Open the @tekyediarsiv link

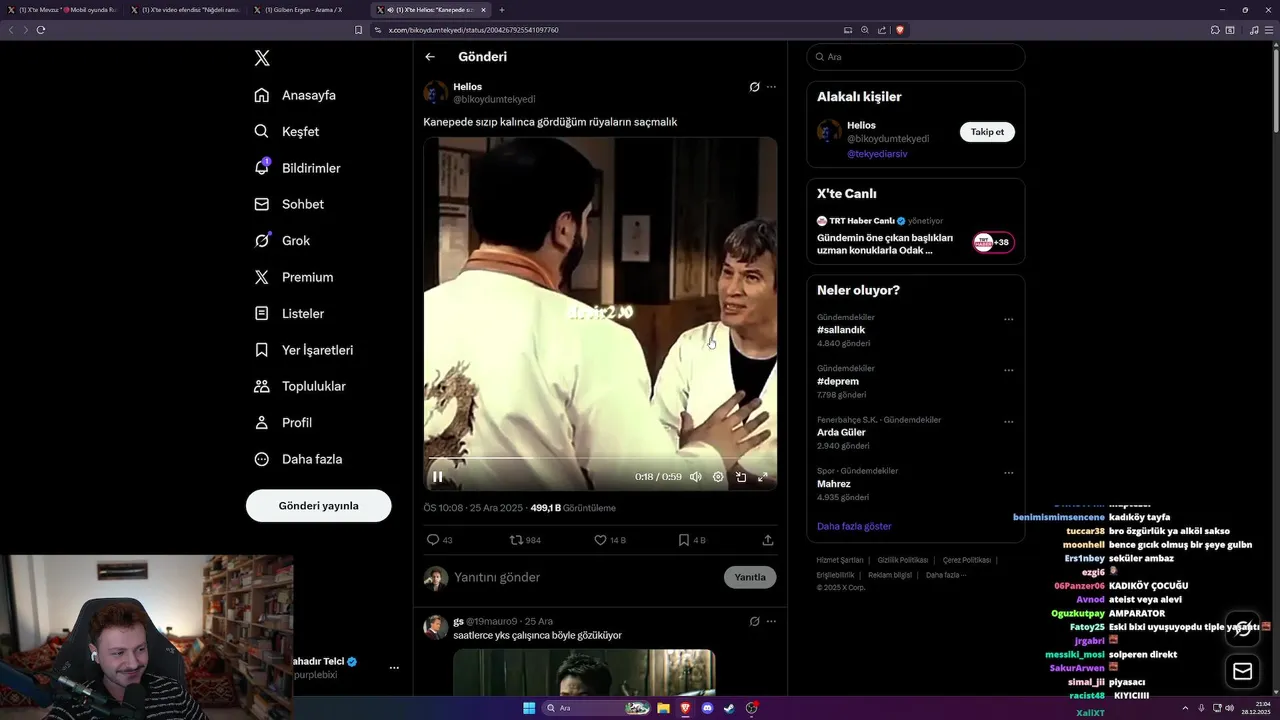pos(877,154)
